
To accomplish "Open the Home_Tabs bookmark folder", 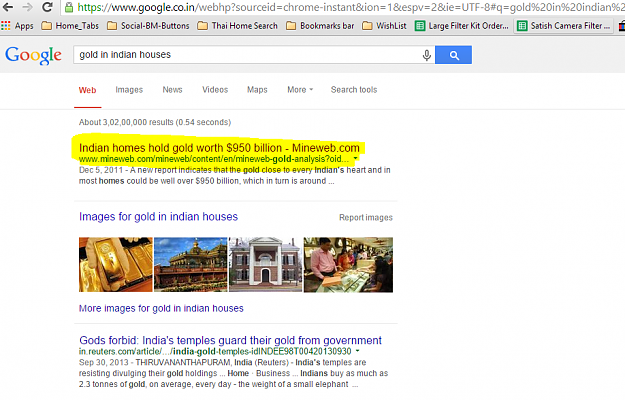I will point(70,26).
